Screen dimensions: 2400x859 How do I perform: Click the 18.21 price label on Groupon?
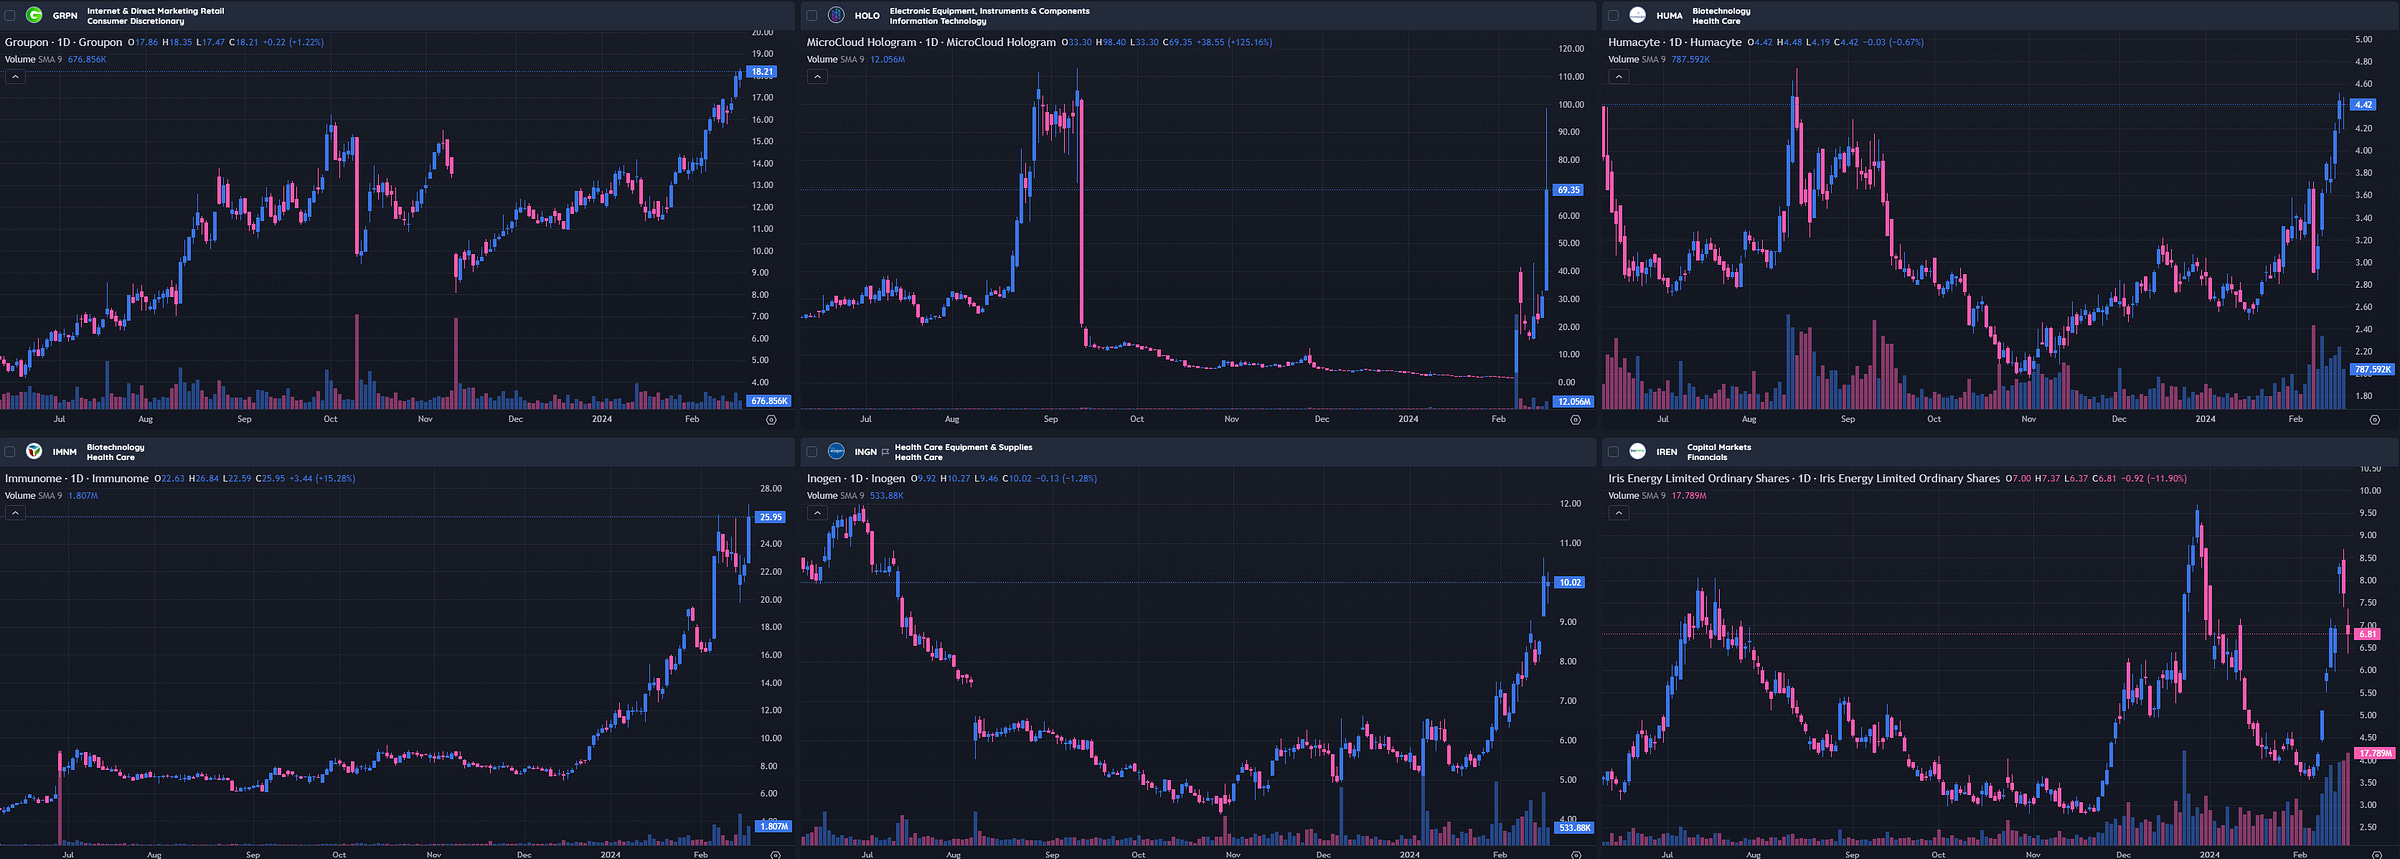[x=762, y=72]
